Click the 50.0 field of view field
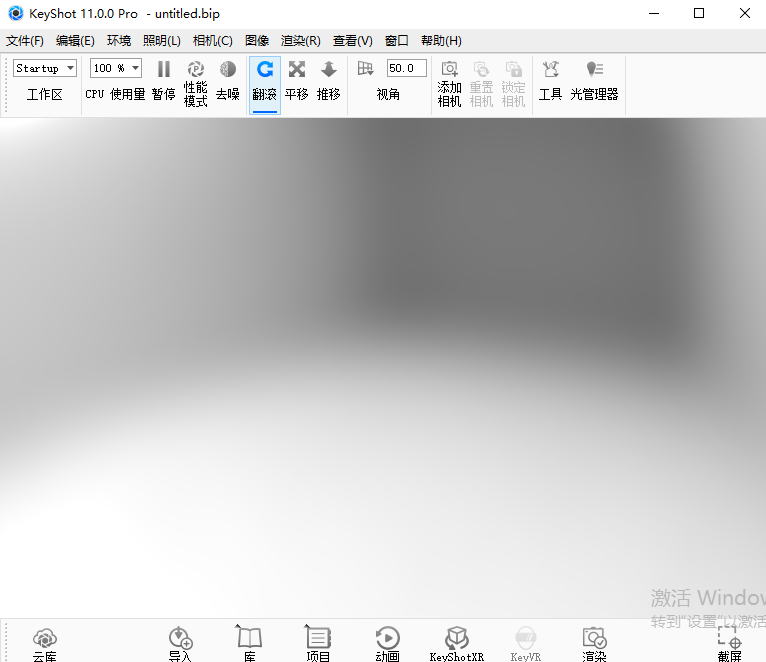 (x=406, y=68)
